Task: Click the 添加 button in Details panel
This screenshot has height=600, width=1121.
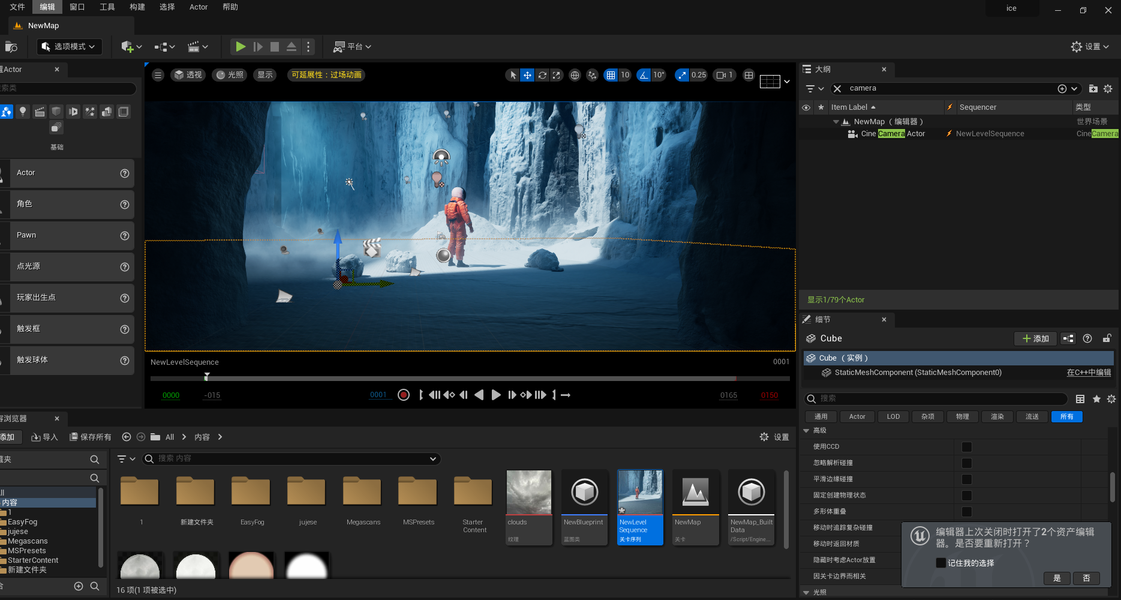Action: (x=1035, y=339)
